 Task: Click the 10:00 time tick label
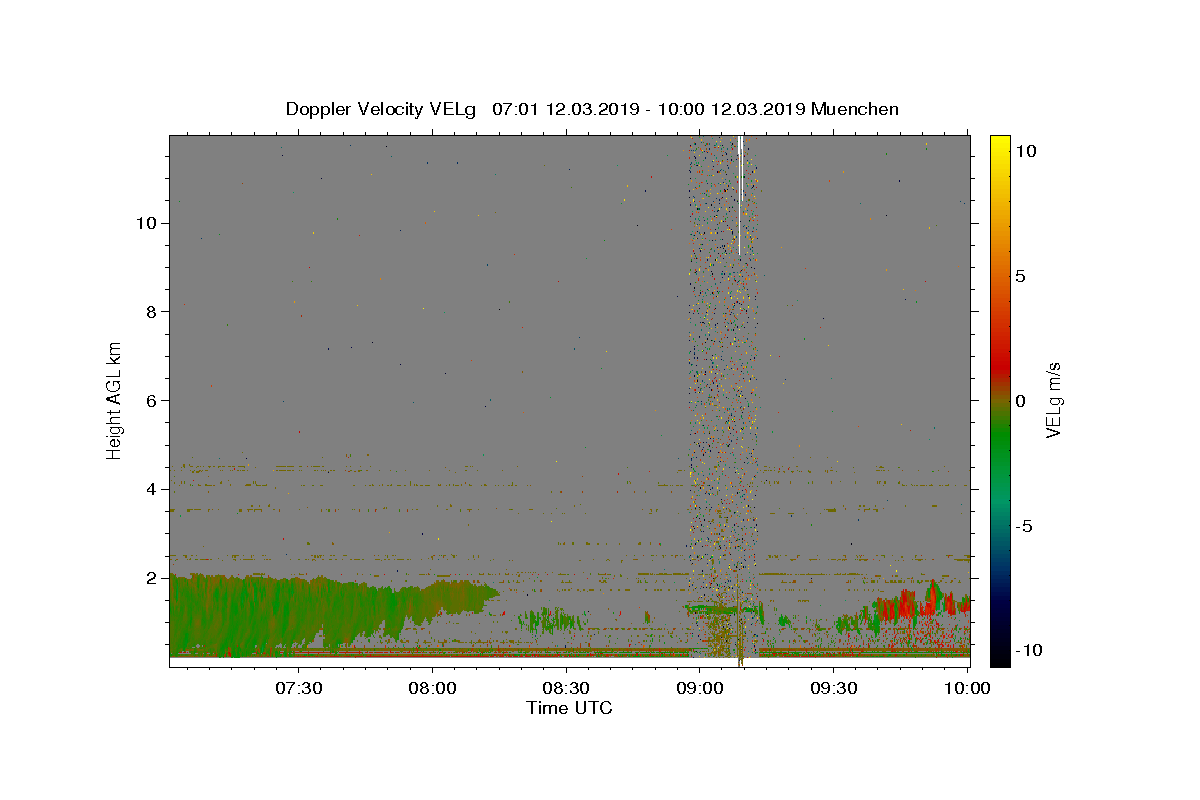coord(967,688)
